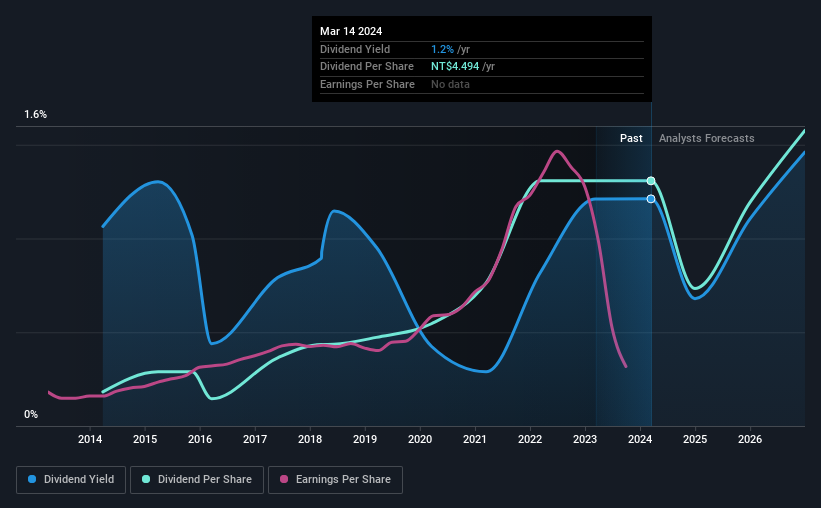Click the Analysts Forecasts label
821x508 pixels.
(706, 138)
